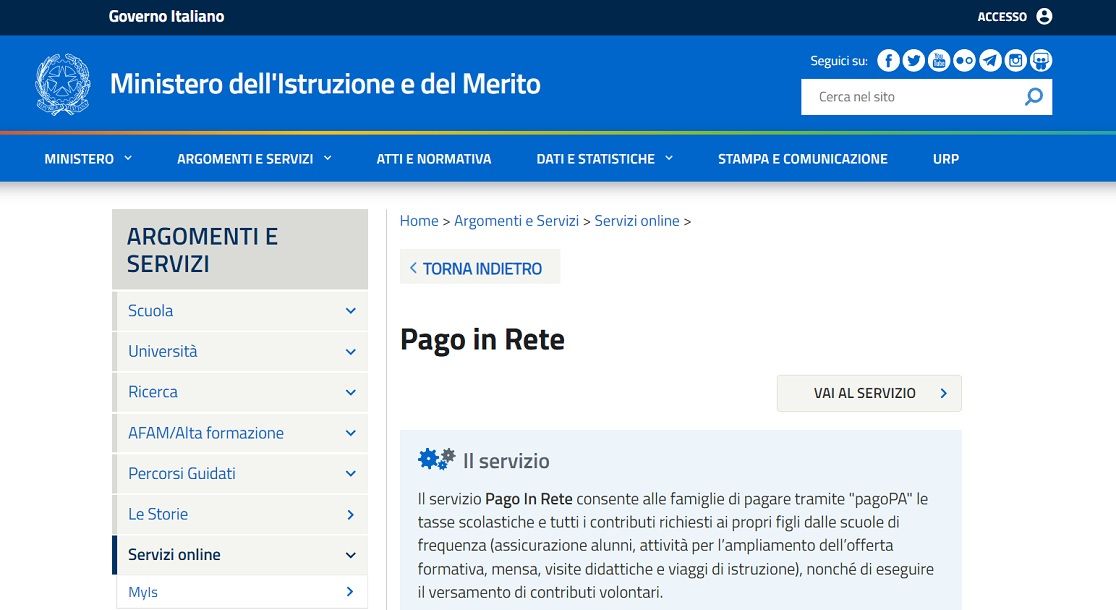
Task: Go to STAMPA E COMUNICAZIONE section
Action: click(803, 159)
